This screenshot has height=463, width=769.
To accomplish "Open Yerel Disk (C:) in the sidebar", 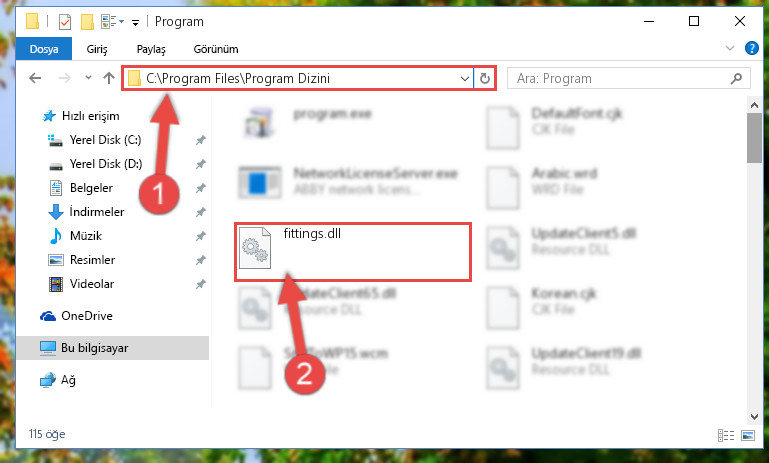I will pos(105,140).
